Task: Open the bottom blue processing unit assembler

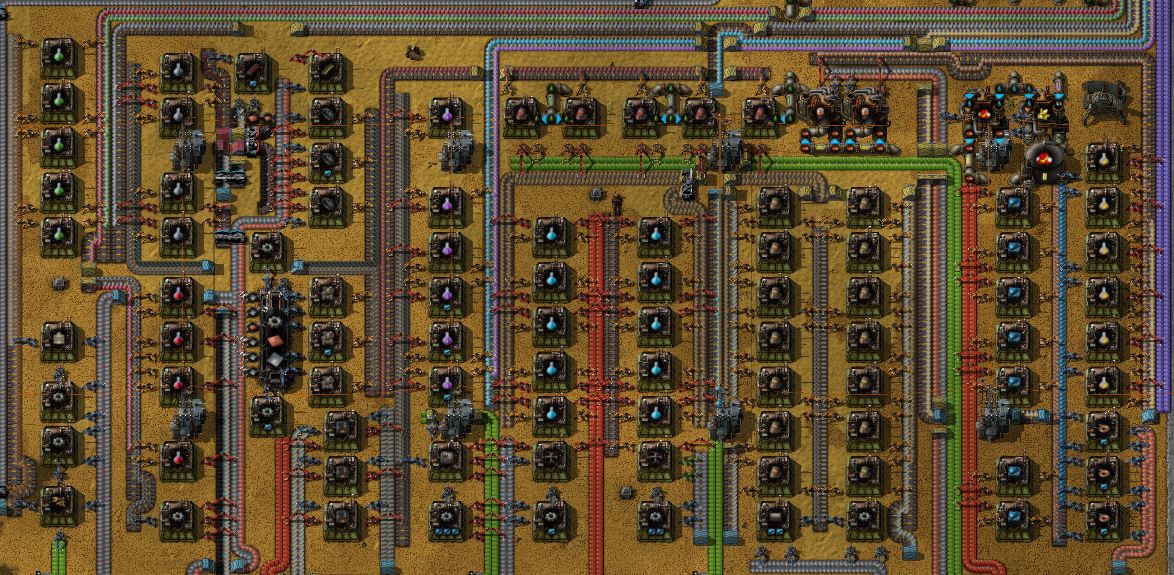Action: pos(1013,519)
